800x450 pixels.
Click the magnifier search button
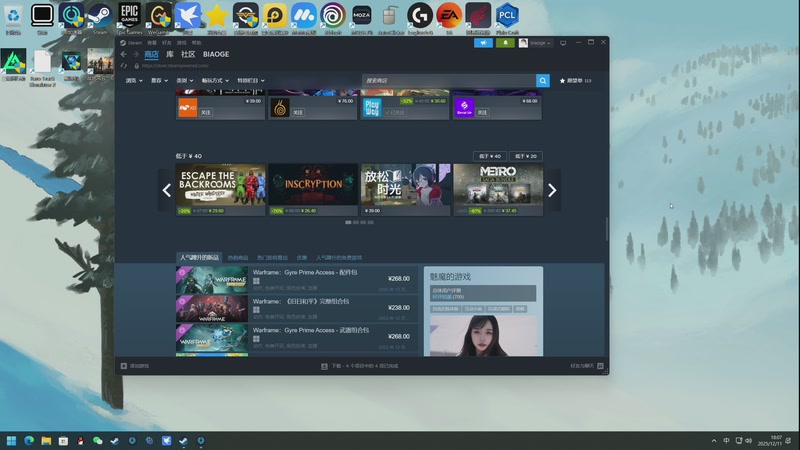click(543, 81)
